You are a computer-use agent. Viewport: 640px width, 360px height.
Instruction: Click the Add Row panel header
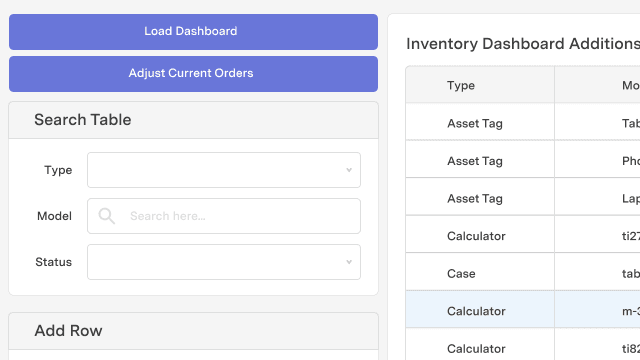point(193,331)
